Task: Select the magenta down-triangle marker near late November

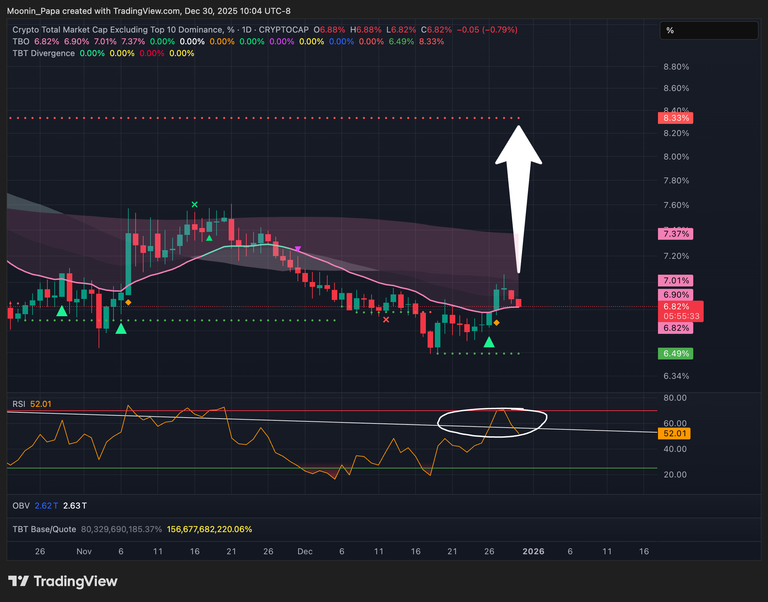Action: click(297, 248)
